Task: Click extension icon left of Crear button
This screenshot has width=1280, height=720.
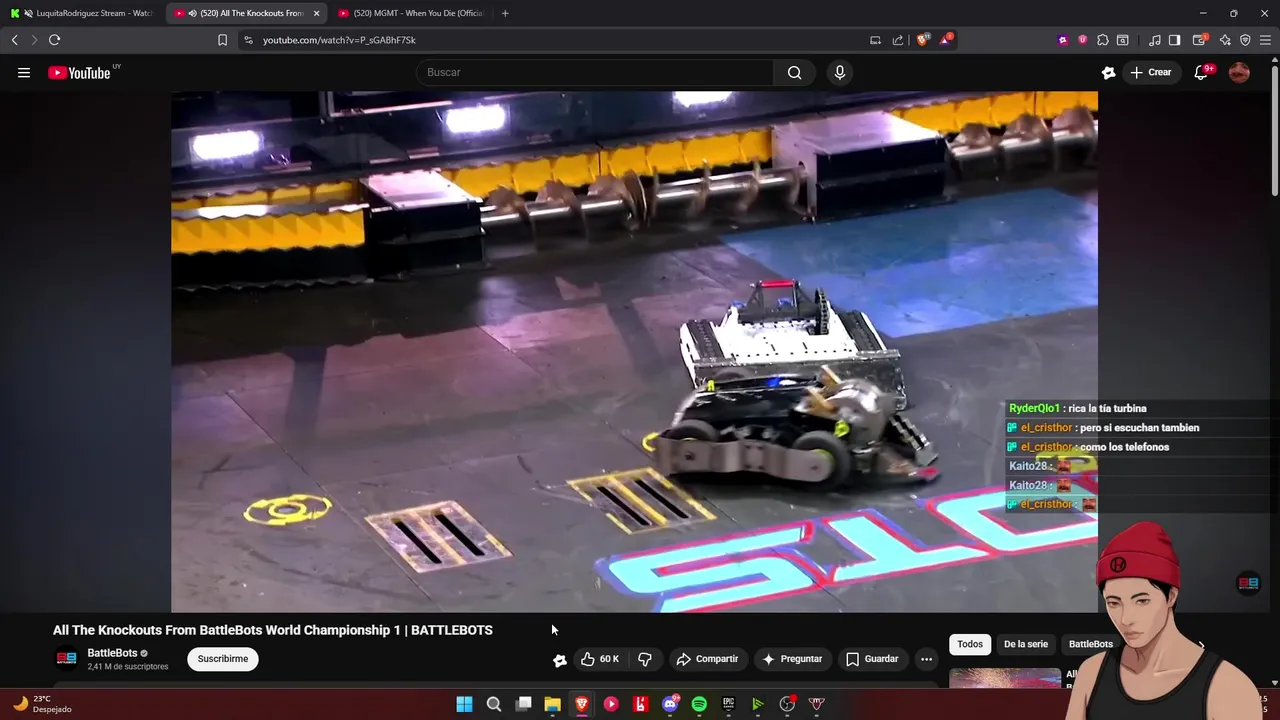Action: [x=1108, y=72]
